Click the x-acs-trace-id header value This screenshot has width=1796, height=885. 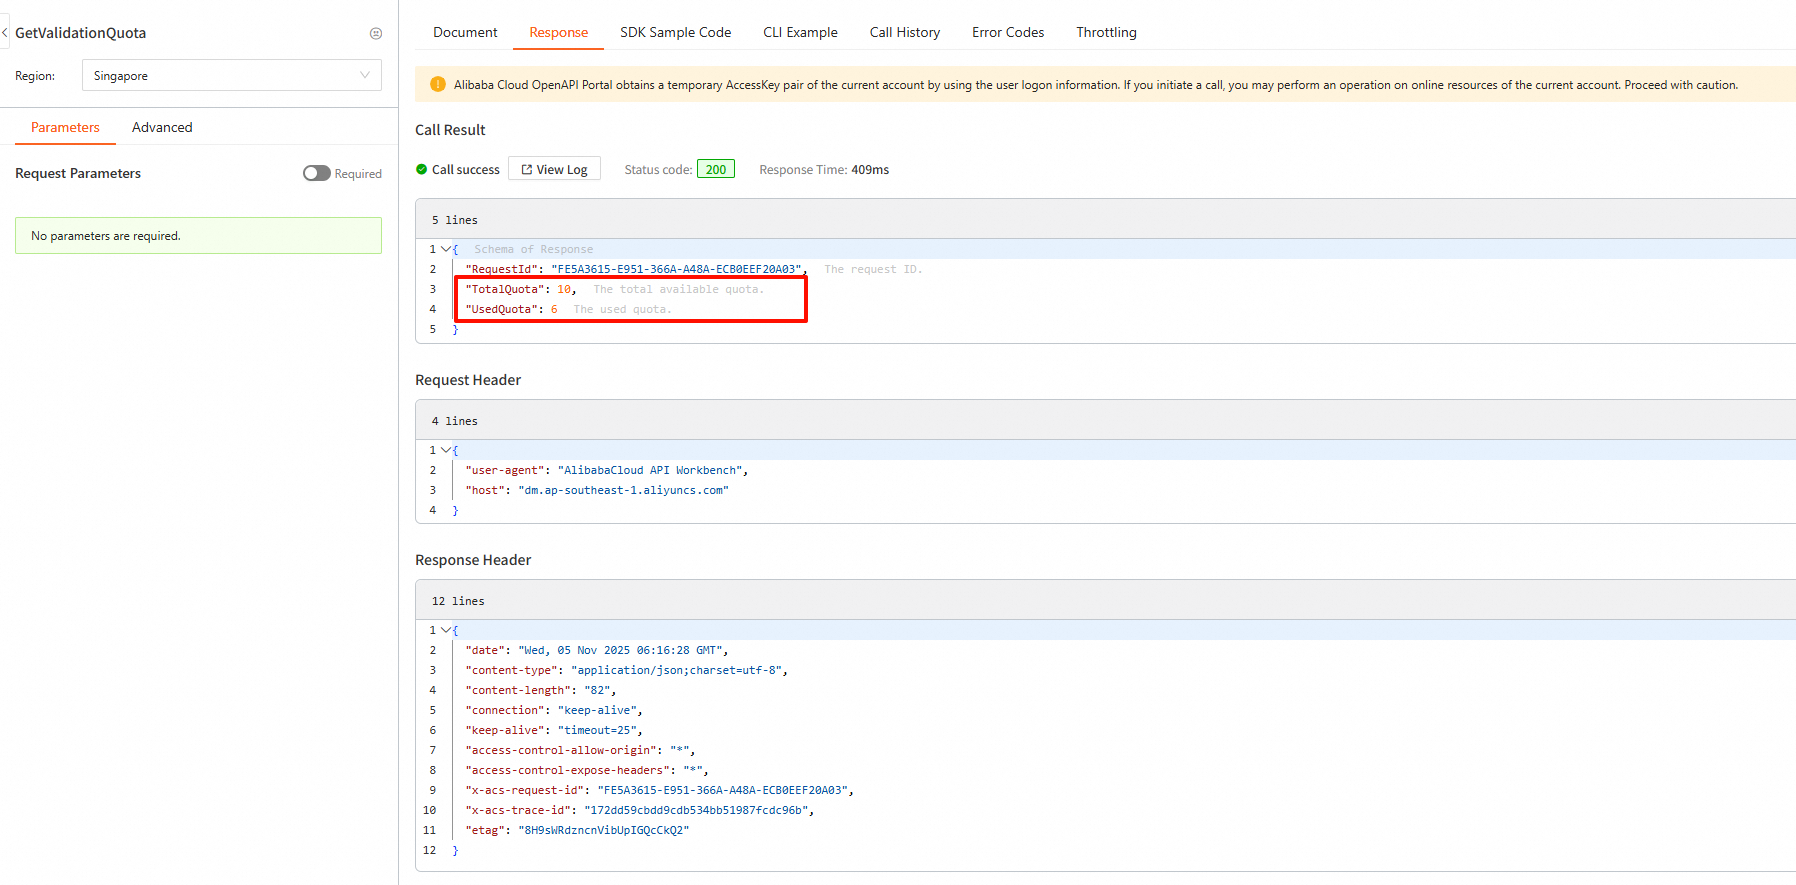click(x=696, y=810)
